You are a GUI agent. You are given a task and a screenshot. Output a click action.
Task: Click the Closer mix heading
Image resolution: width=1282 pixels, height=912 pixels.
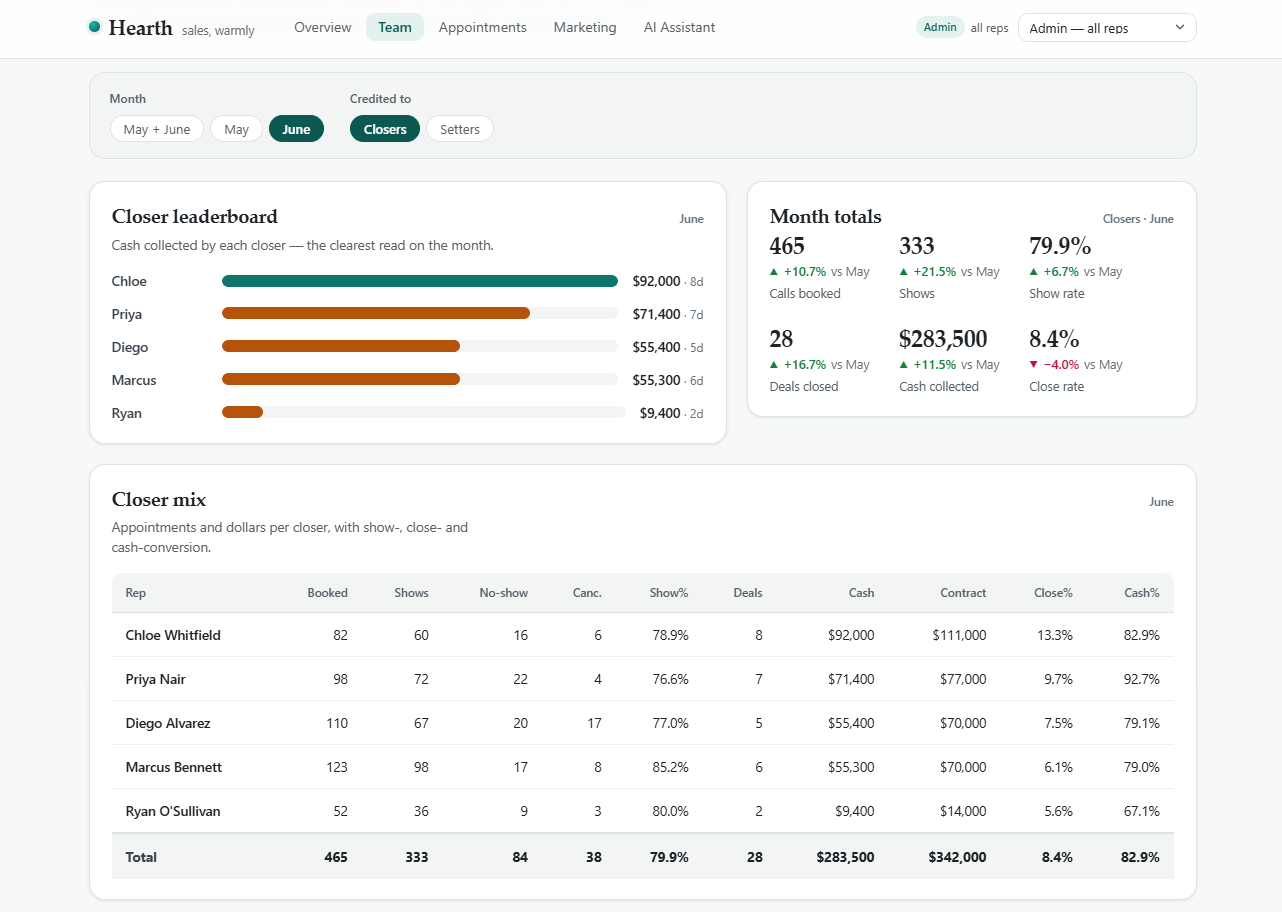(159, 500)
